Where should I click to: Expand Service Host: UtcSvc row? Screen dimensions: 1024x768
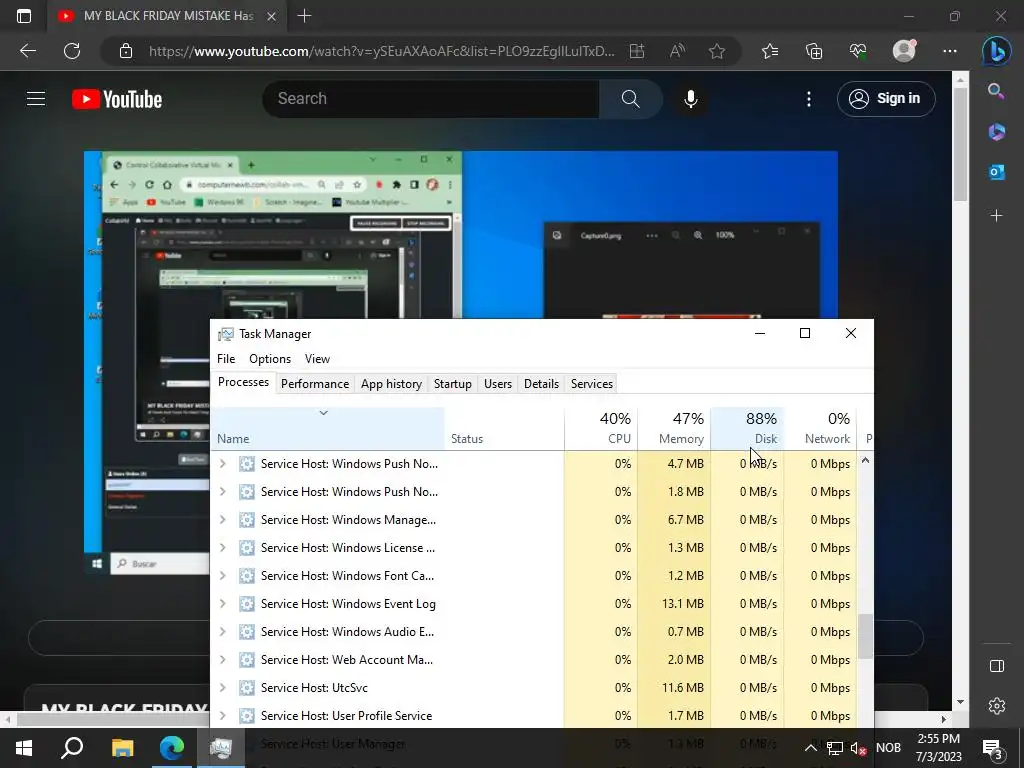click(223, 688)
